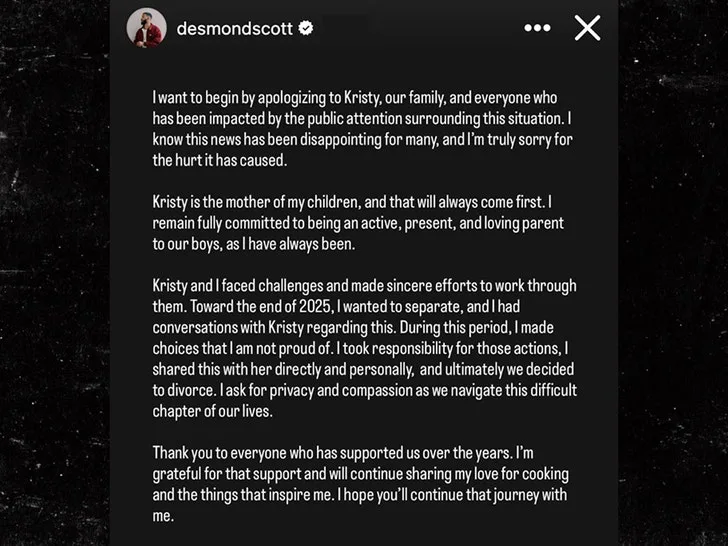Image resolution: width=728 pixels, height=546 pixels.
Task: Select the 'grateful for that support' line
Action: point(361,474)
